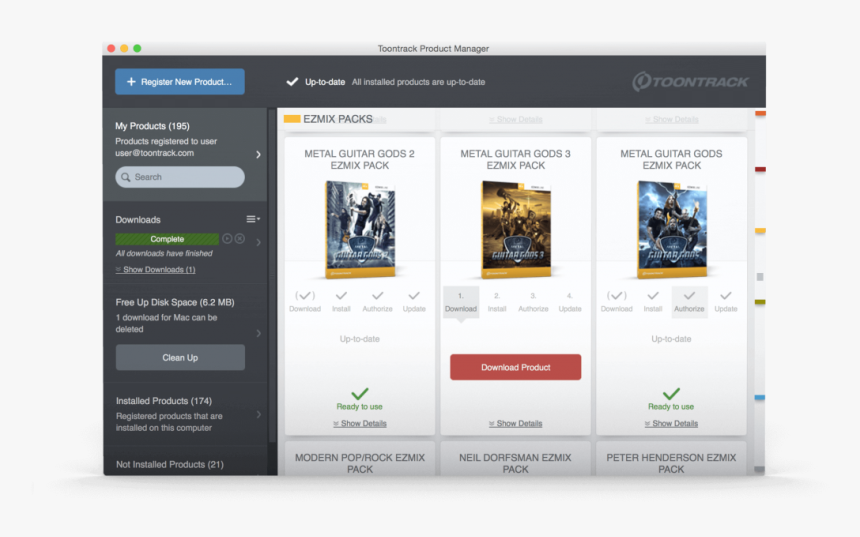
Task: Open Show Downloads (1) link
Action: click(155, 269)
